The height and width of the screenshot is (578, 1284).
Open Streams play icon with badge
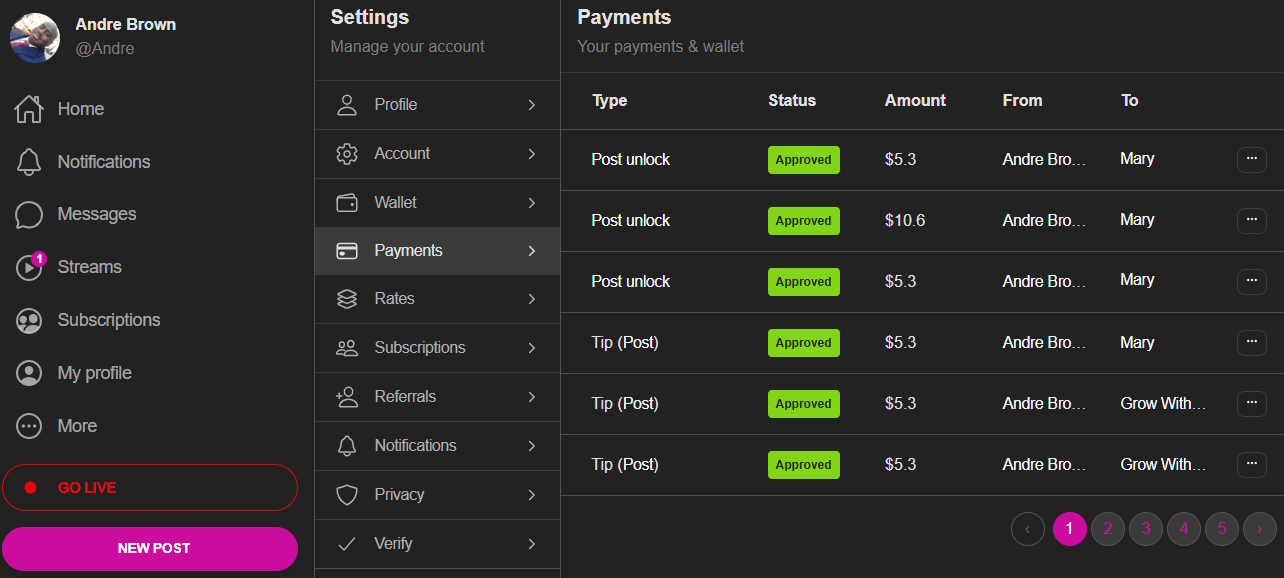coord(29,267)
